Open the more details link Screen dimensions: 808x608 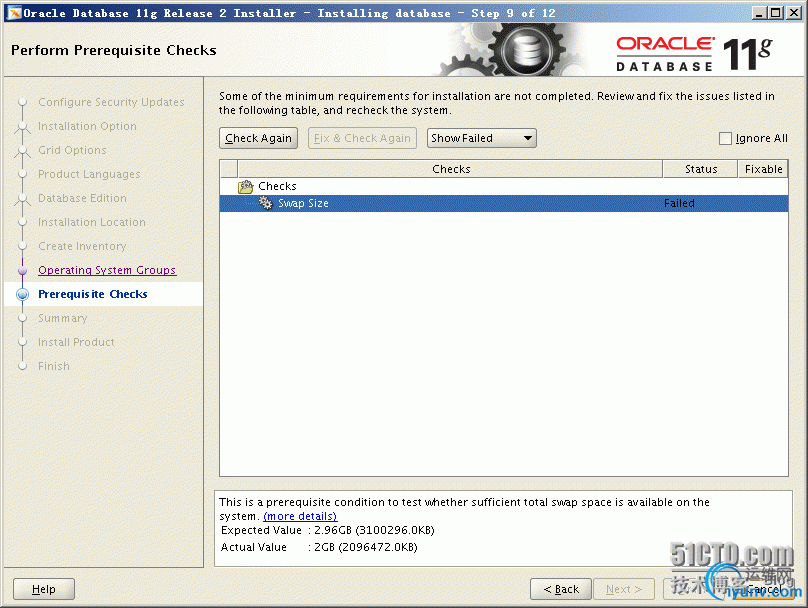tap(300, 516)
